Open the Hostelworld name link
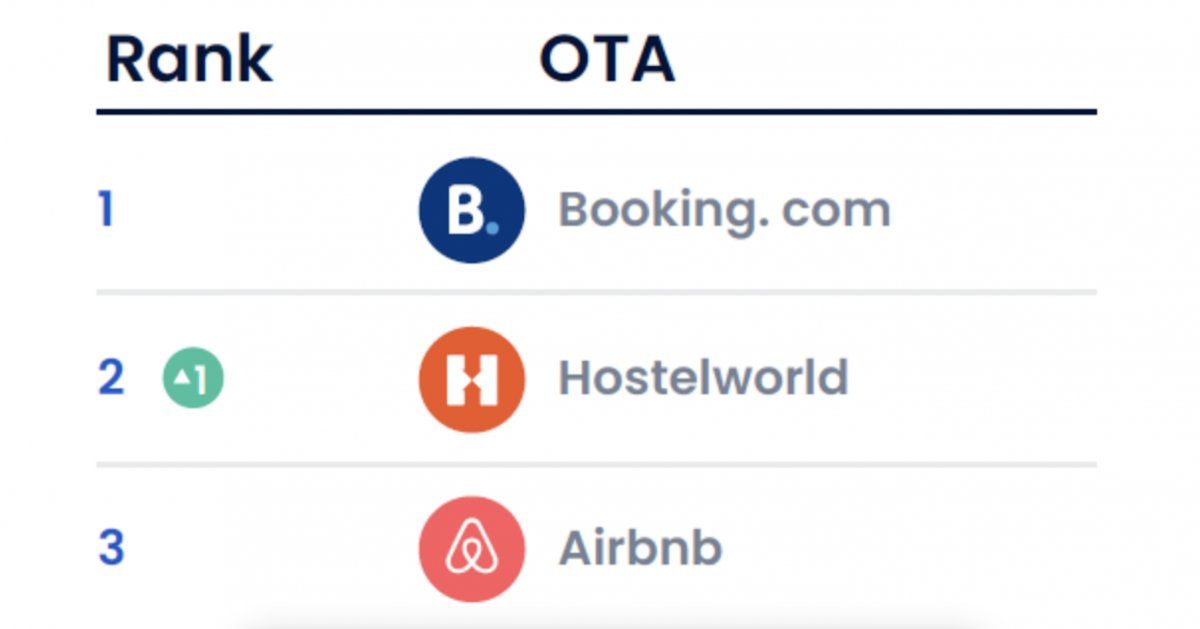This screenshot has height=629, width=1200. (x=703, y=378)
